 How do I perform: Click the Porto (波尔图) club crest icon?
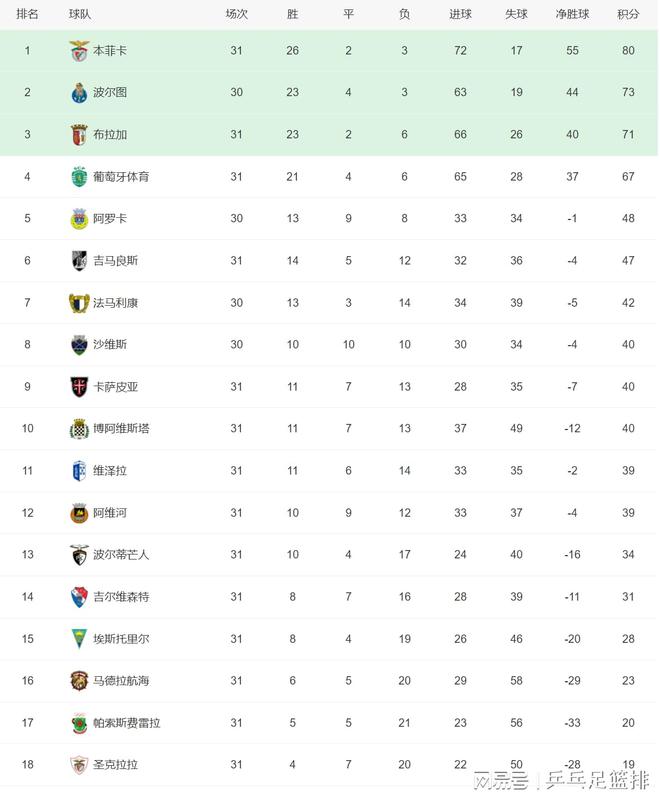(80, 92)
